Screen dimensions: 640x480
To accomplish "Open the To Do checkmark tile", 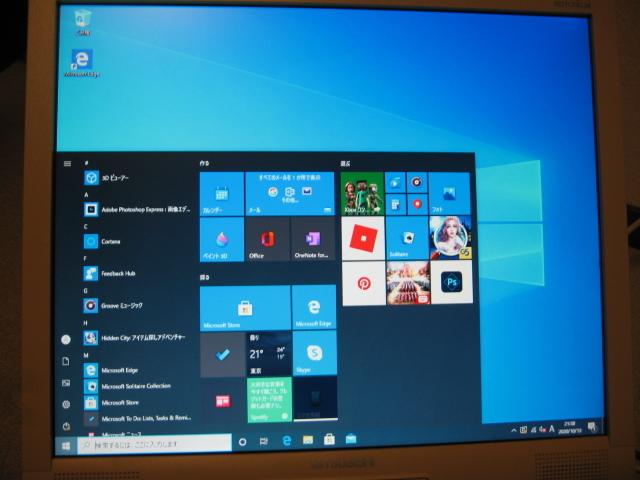I will coord(222,355).
